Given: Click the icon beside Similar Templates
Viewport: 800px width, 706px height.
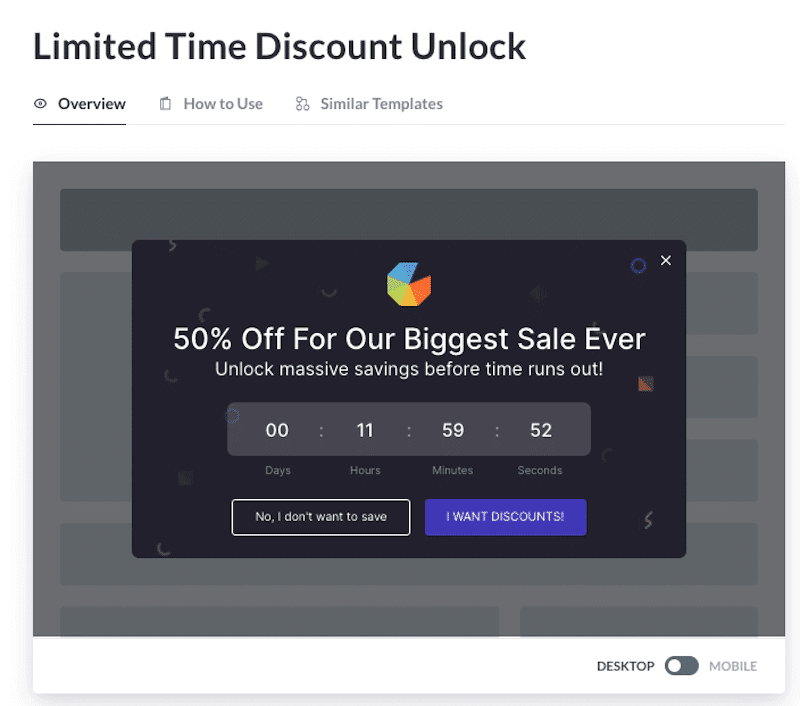Looking at the screenshot, I should [x=302, y=104].
